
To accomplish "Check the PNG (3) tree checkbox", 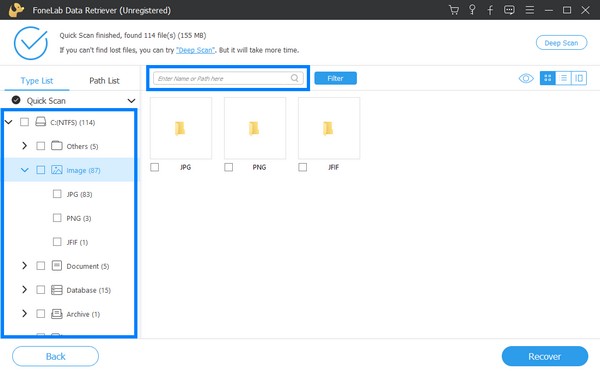I will click(x=57, y=218).
